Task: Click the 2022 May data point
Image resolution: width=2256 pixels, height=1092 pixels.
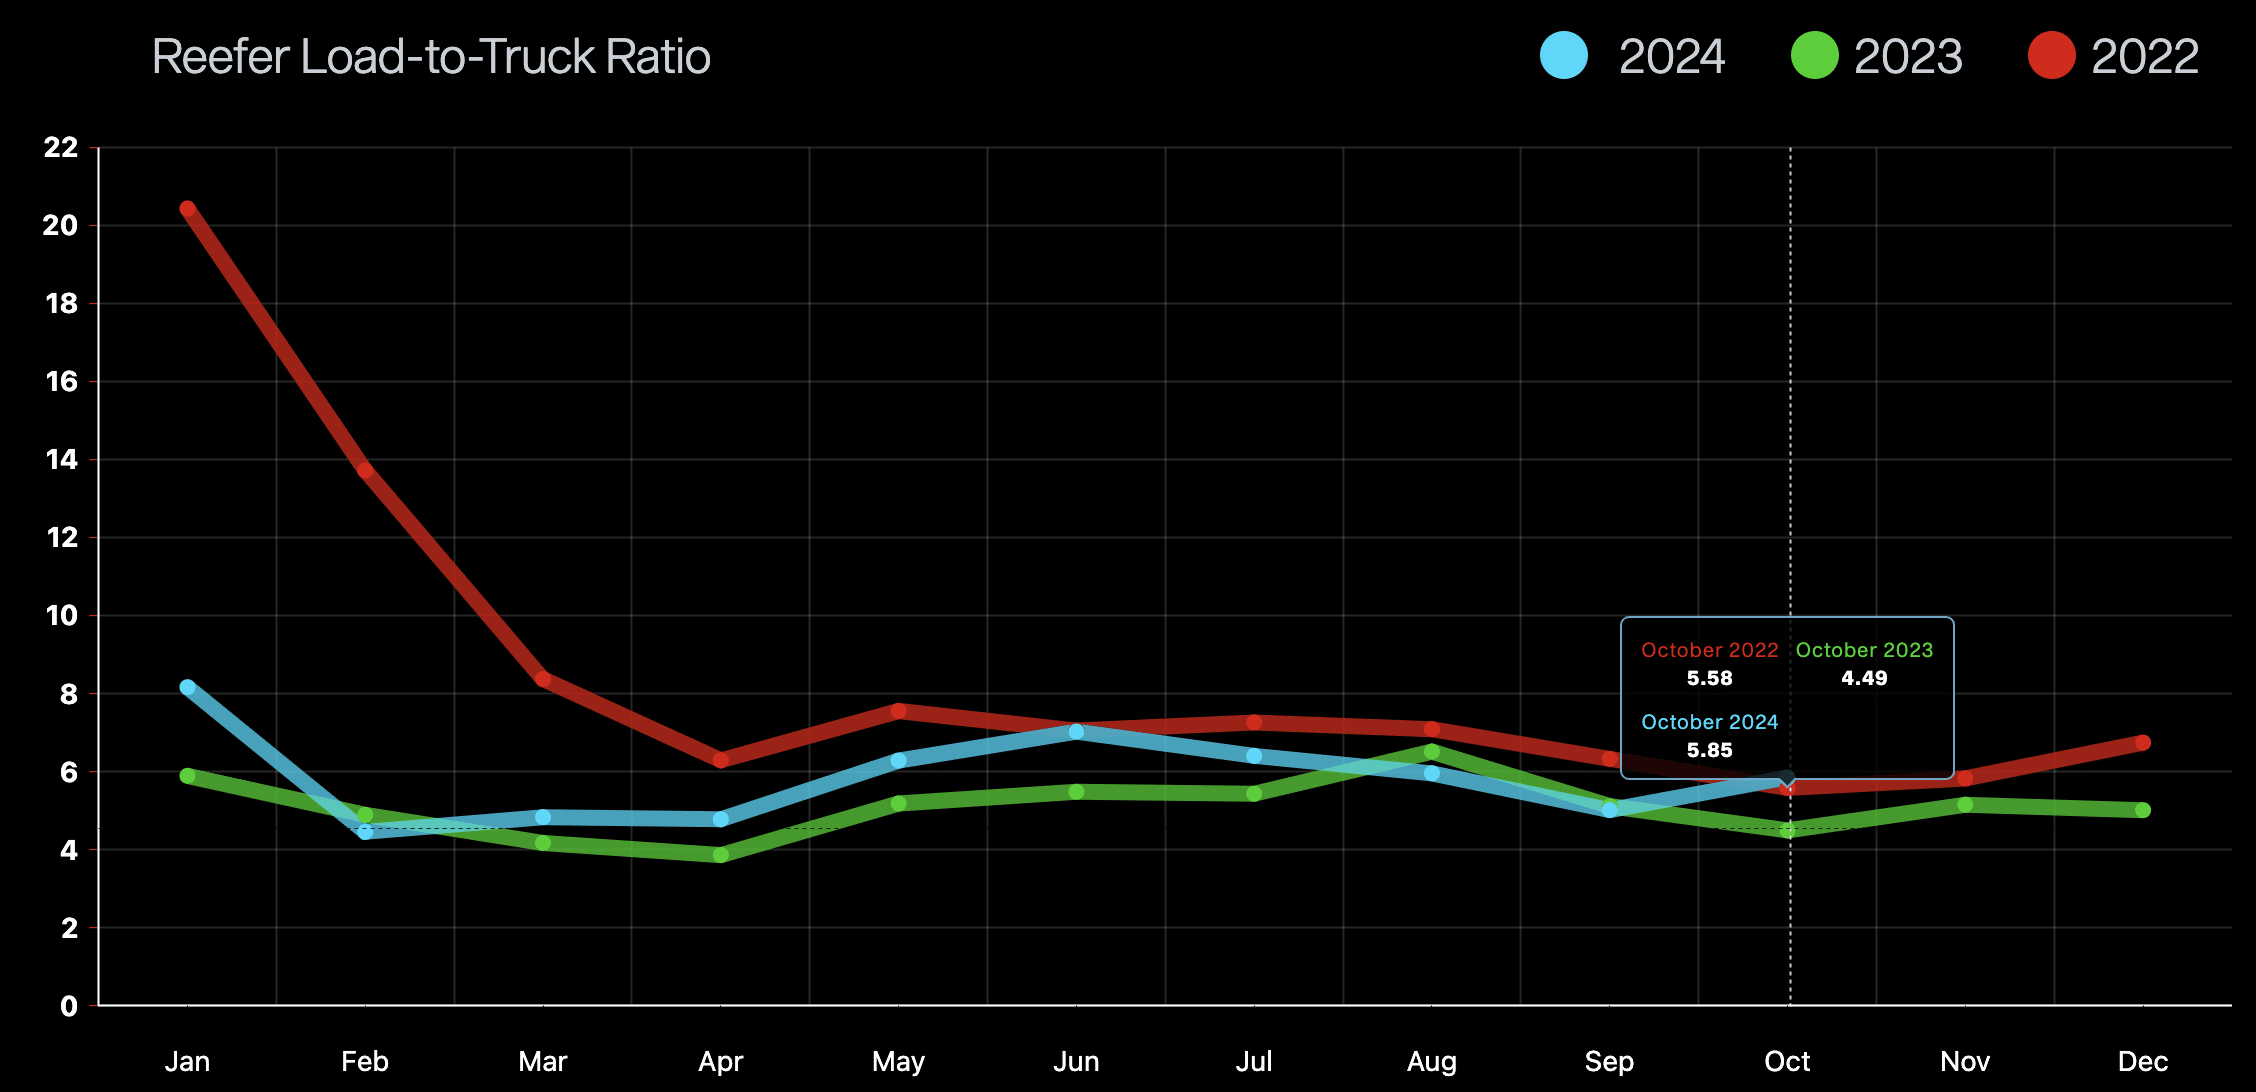Action: click(898, 711)
